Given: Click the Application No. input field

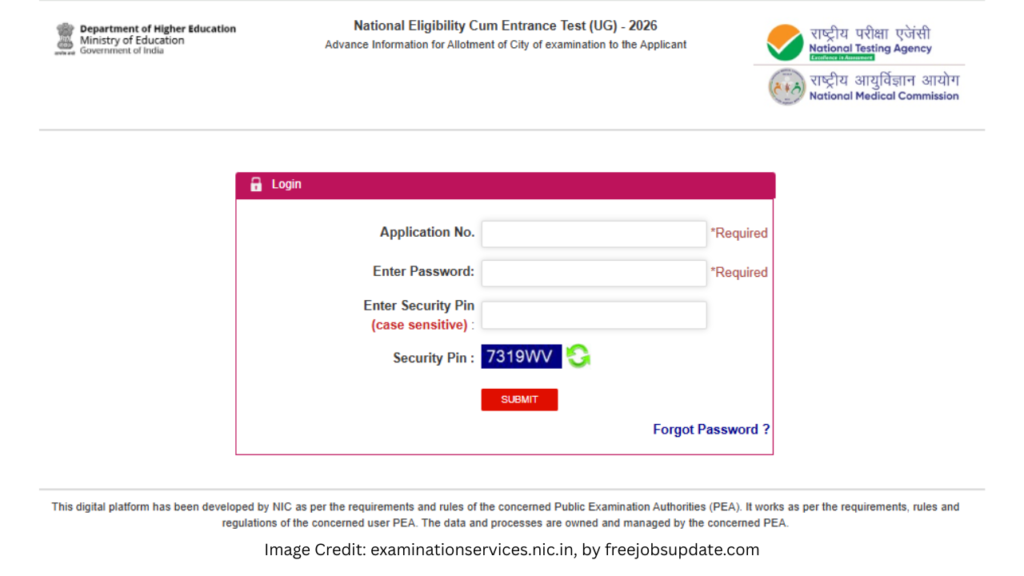Looking at the screenshot, I should pos(593,234).
